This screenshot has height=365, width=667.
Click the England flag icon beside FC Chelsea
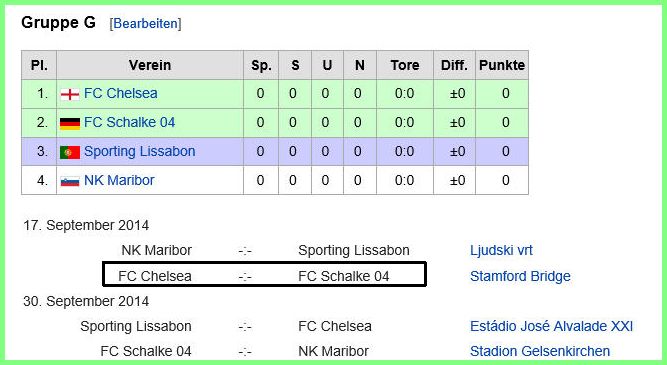[70, 94]
